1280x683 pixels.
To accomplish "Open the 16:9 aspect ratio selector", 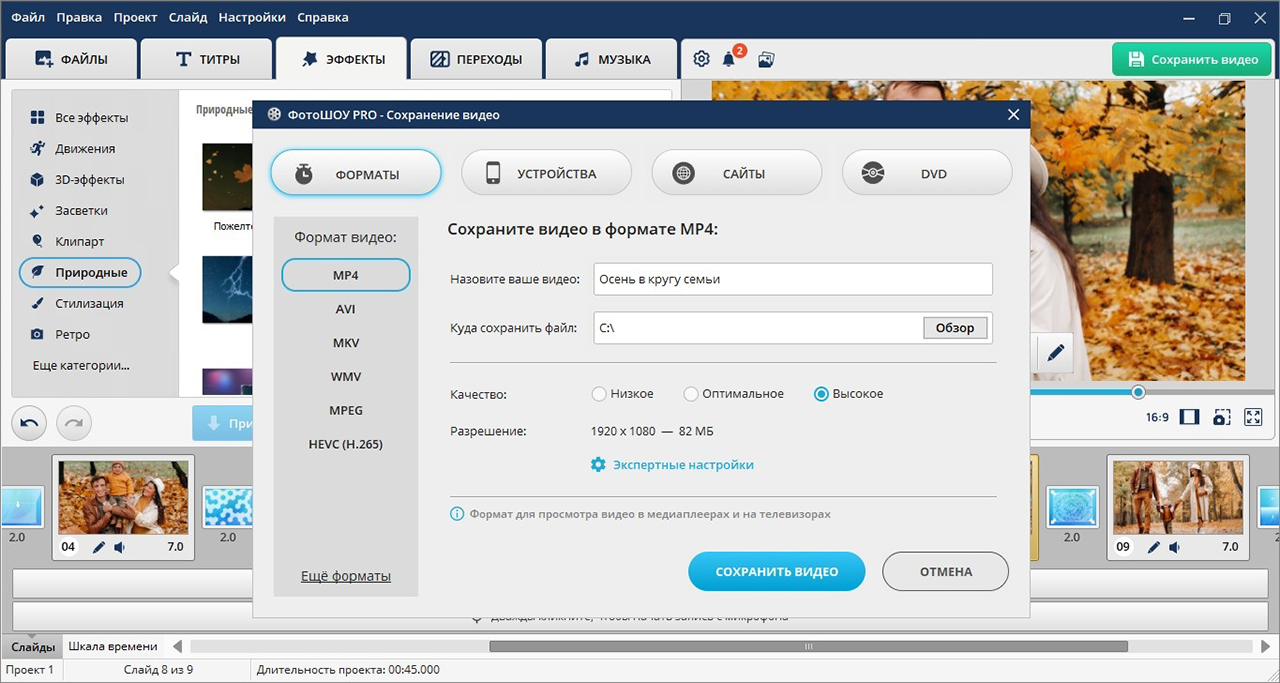I will [1157, 417].
